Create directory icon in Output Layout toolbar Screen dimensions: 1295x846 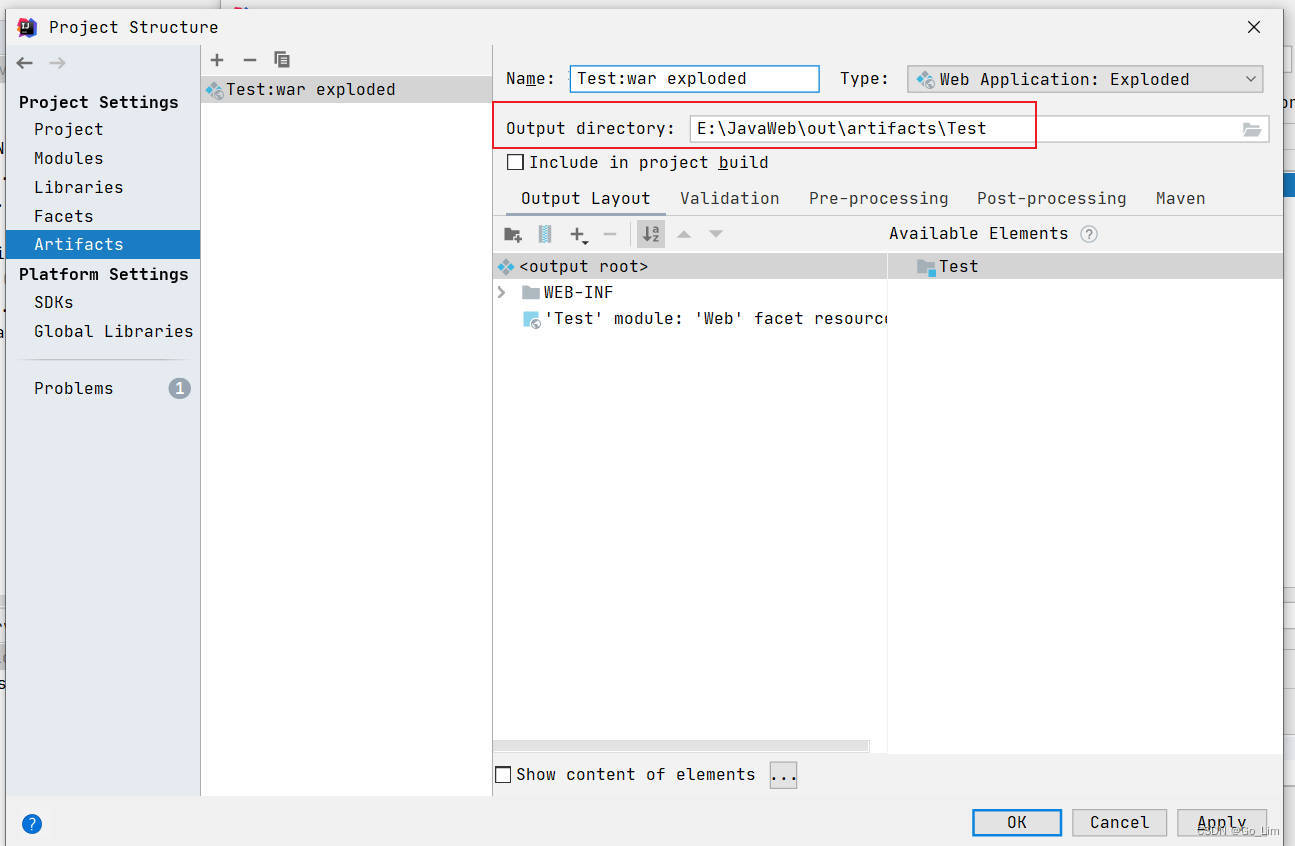(x=513, y=234)
